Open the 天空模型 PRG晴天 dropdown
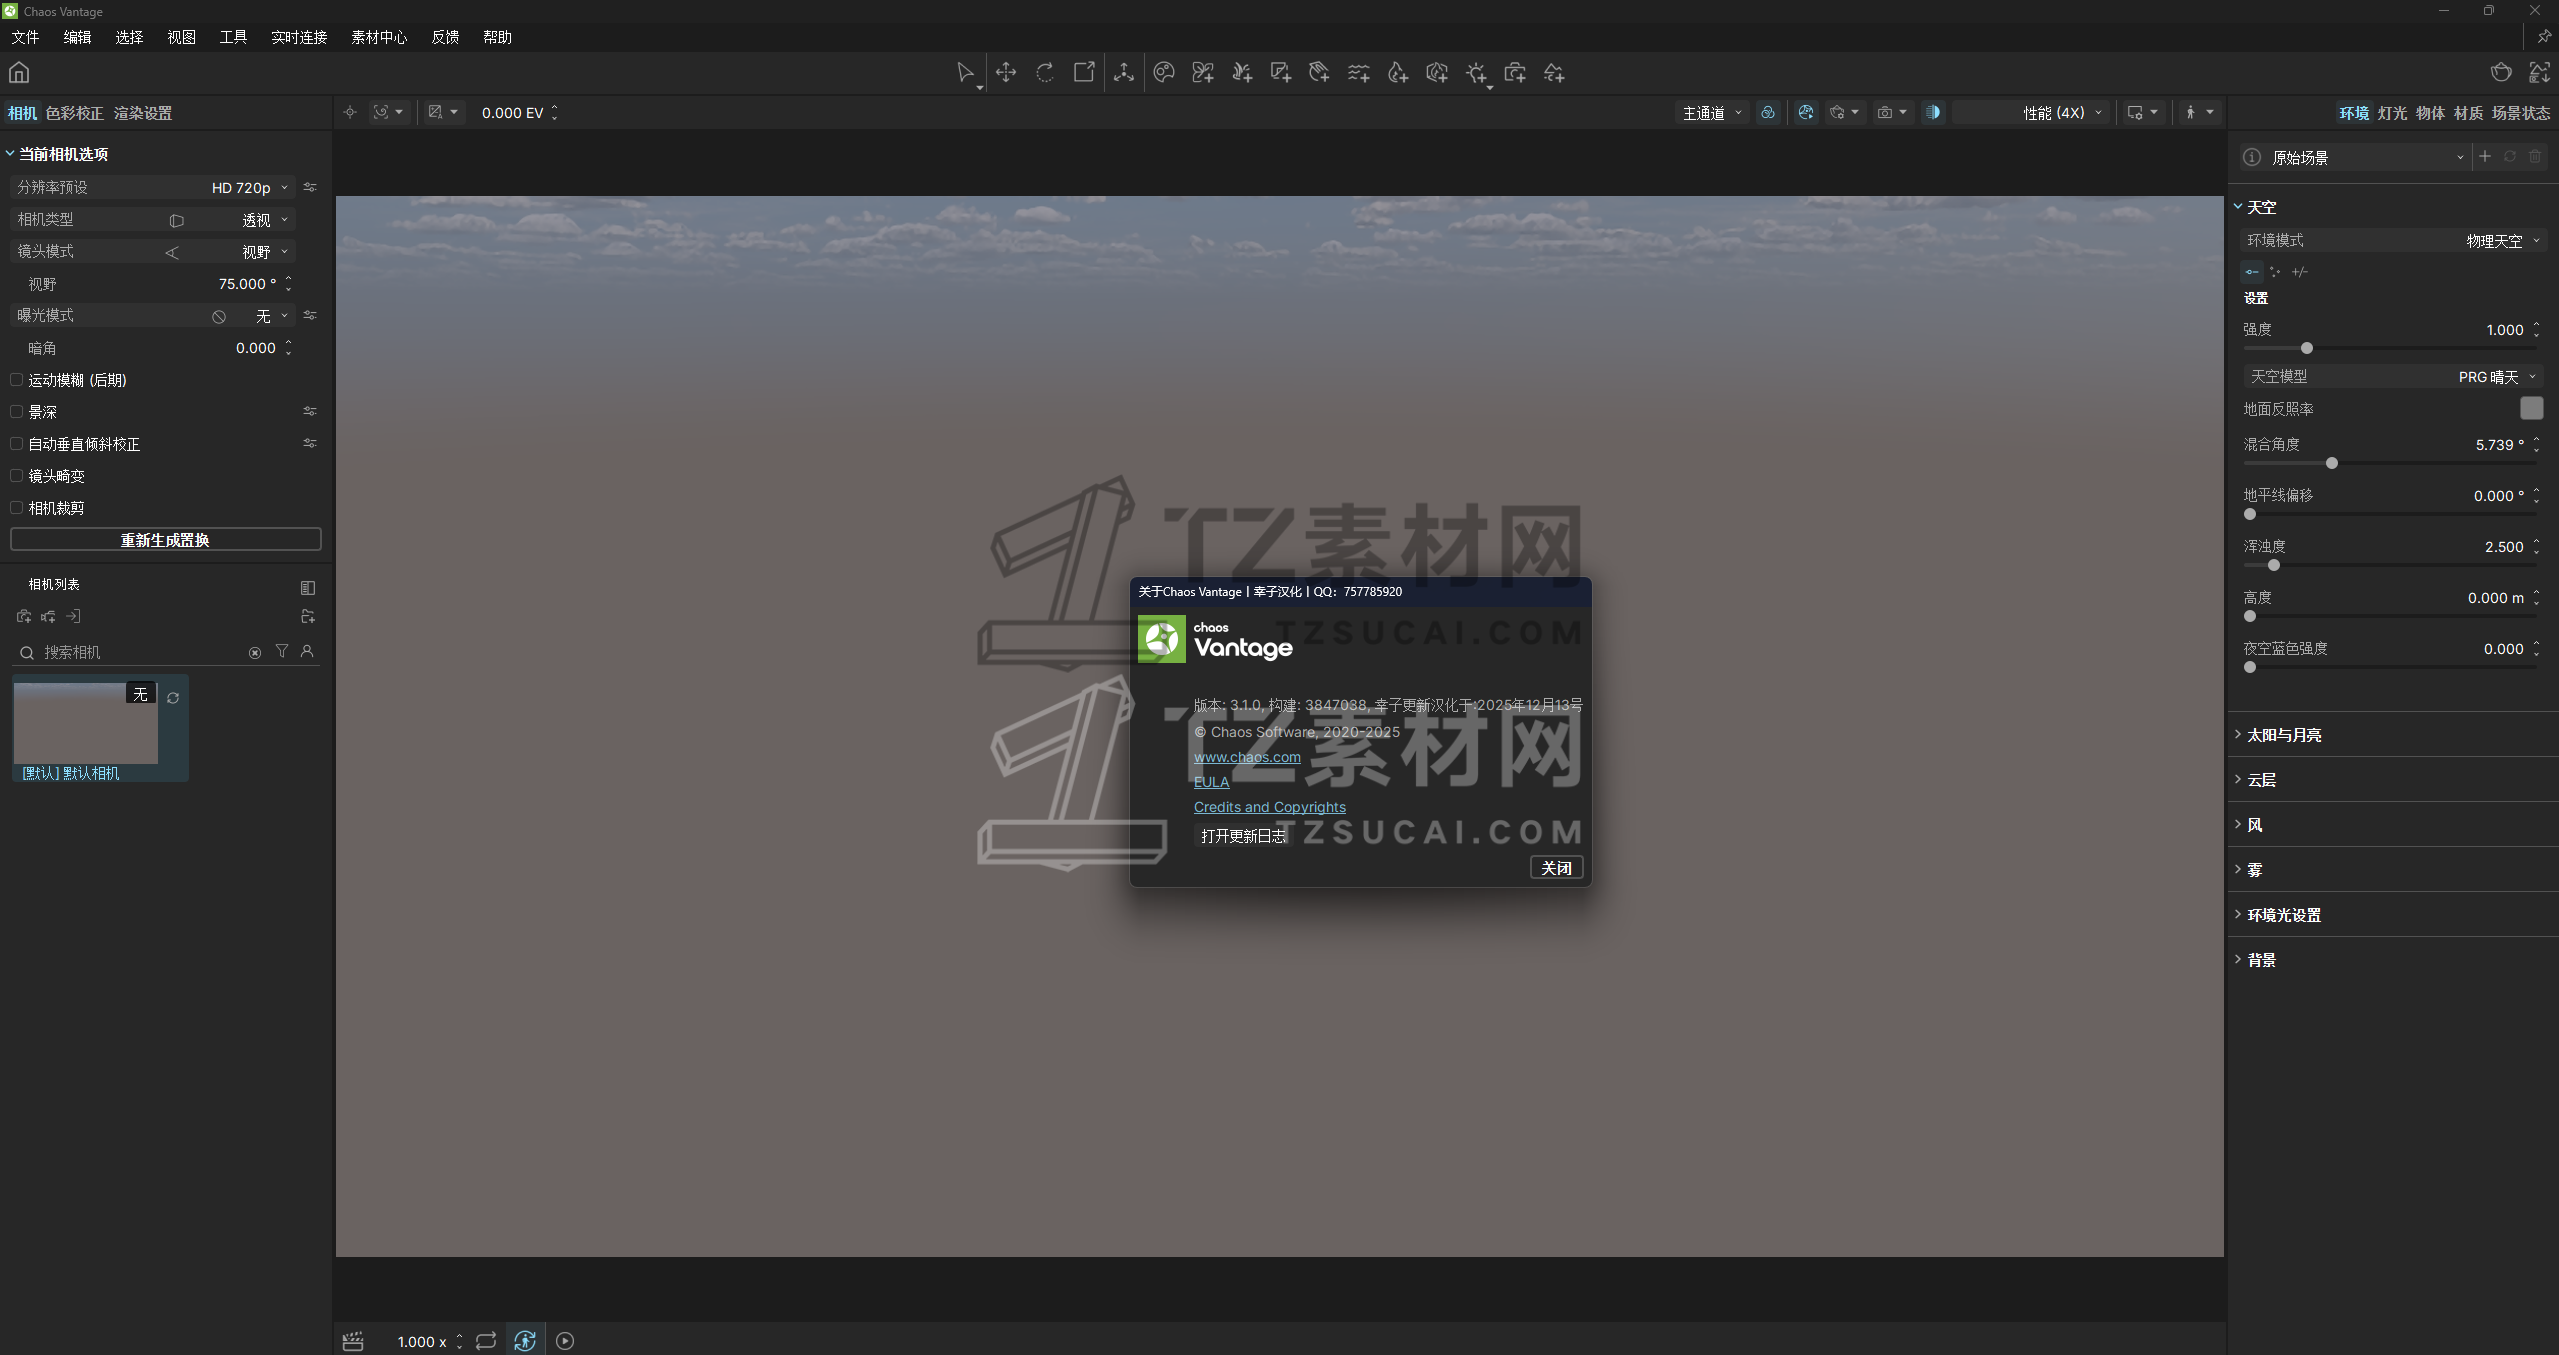The image size is (2559, 1355). click(x=2494, y=375)
